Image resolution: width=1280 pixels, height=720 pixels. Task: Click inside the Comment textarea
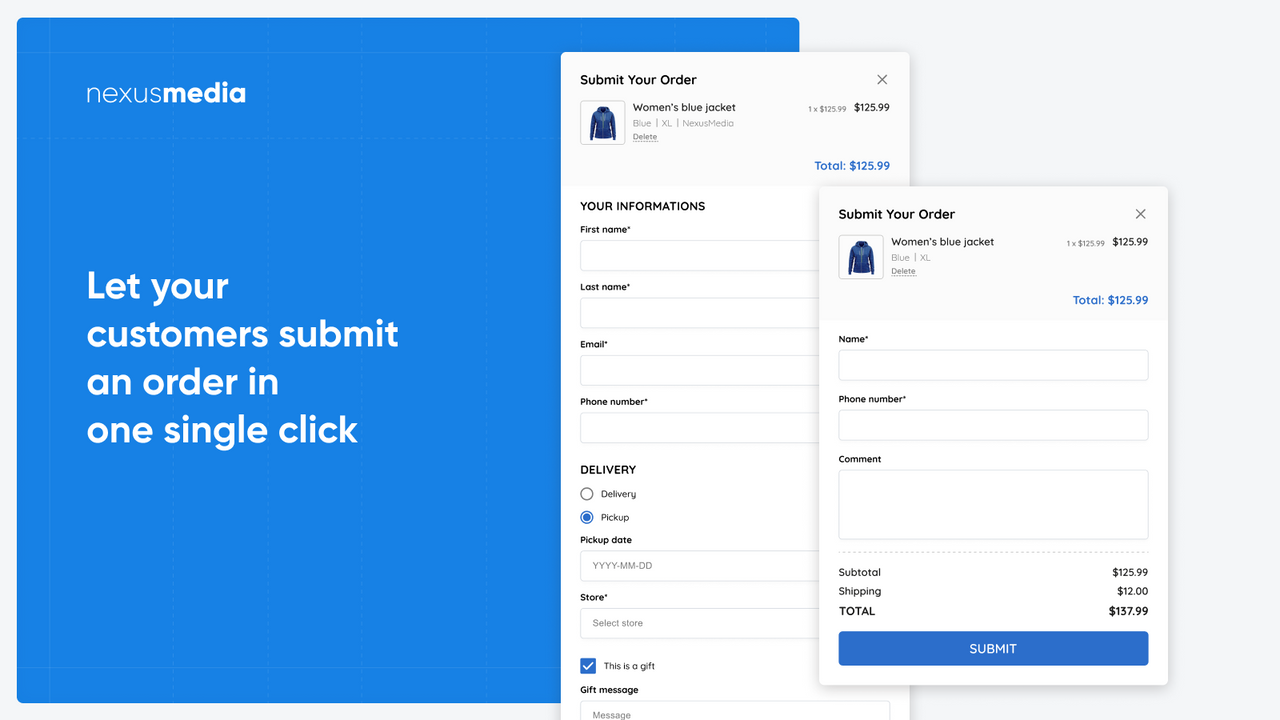(993, 504)
